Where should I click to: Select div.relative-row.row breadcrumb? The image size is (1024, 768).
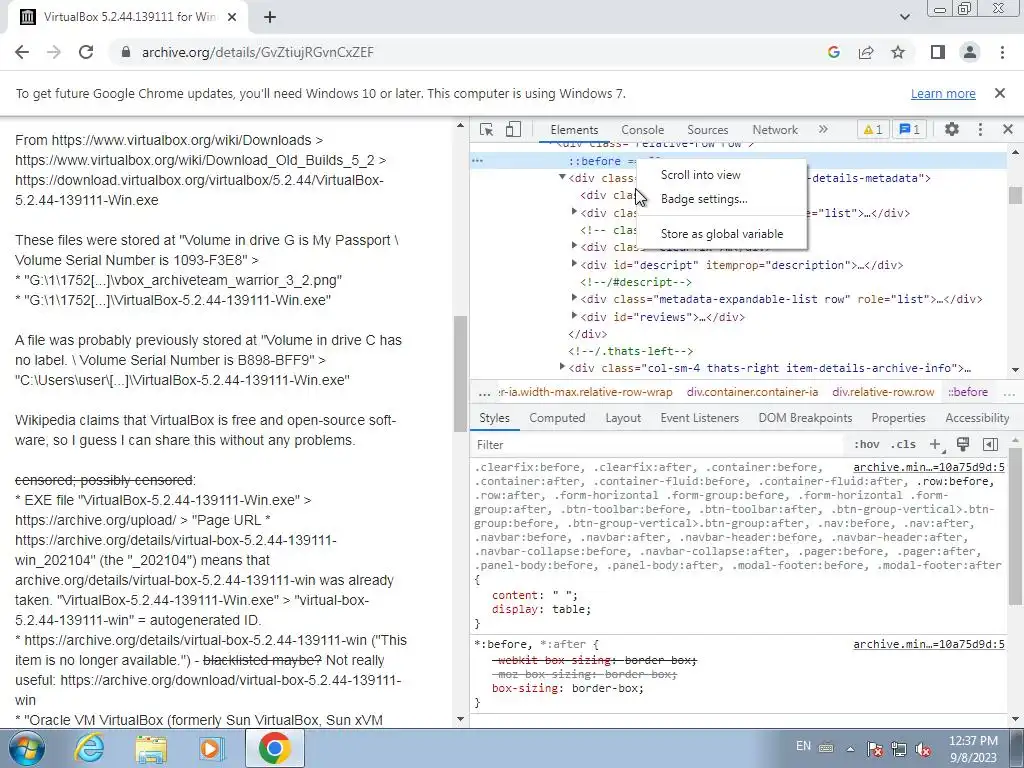tap(883, 392)
